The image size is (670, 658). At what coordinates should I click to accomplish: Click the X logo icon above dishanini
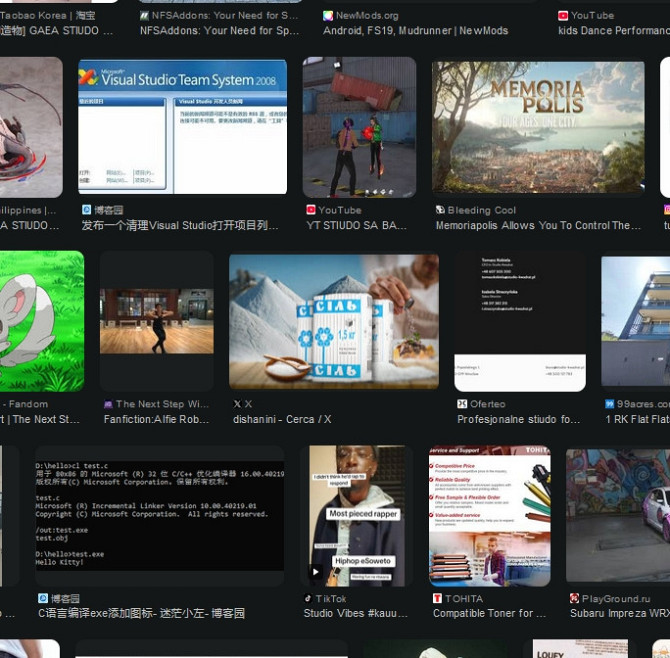click(x=237, y=404)
